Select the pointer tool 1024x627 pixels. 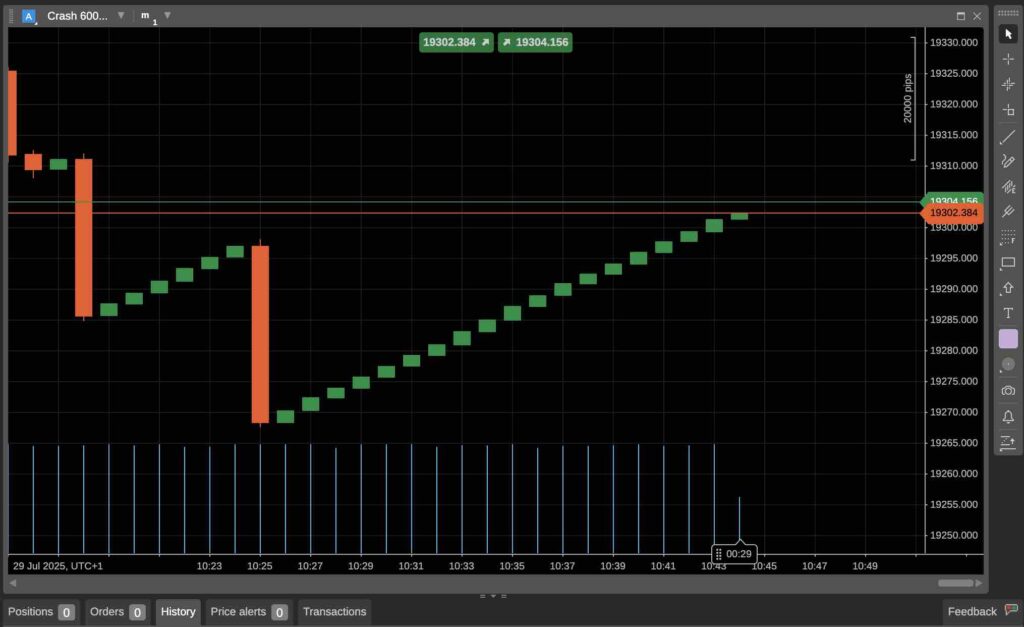[1008, 33]
